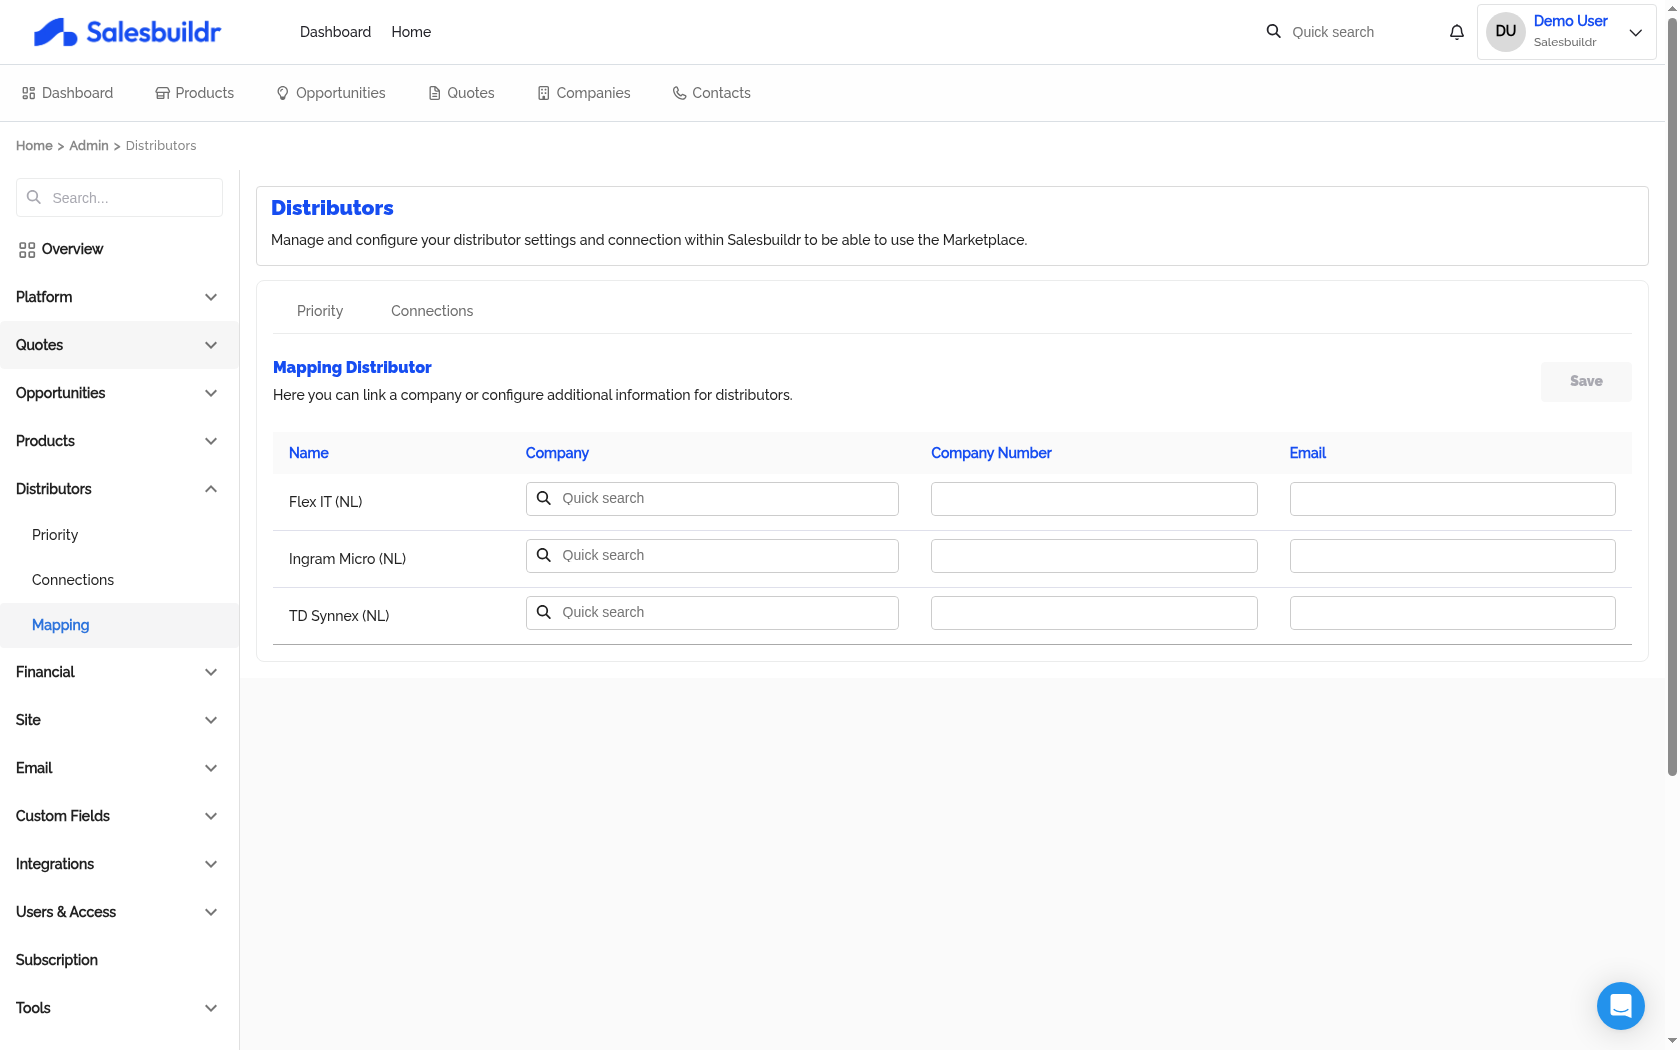The height and width of the screenshot is (1050, 1680).
Task: Go to Products in the nav bar
Action: pos(195,93)
